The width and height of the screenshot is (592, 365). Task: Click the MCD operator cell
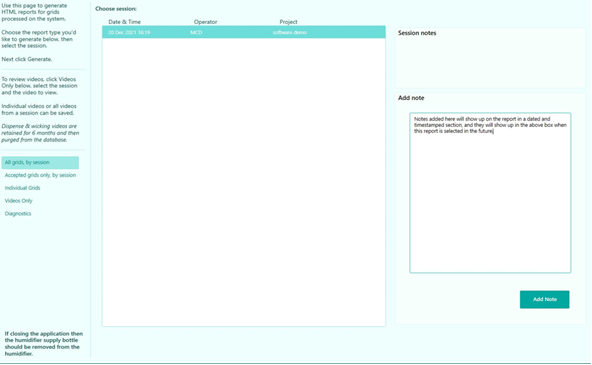(196, 32)
